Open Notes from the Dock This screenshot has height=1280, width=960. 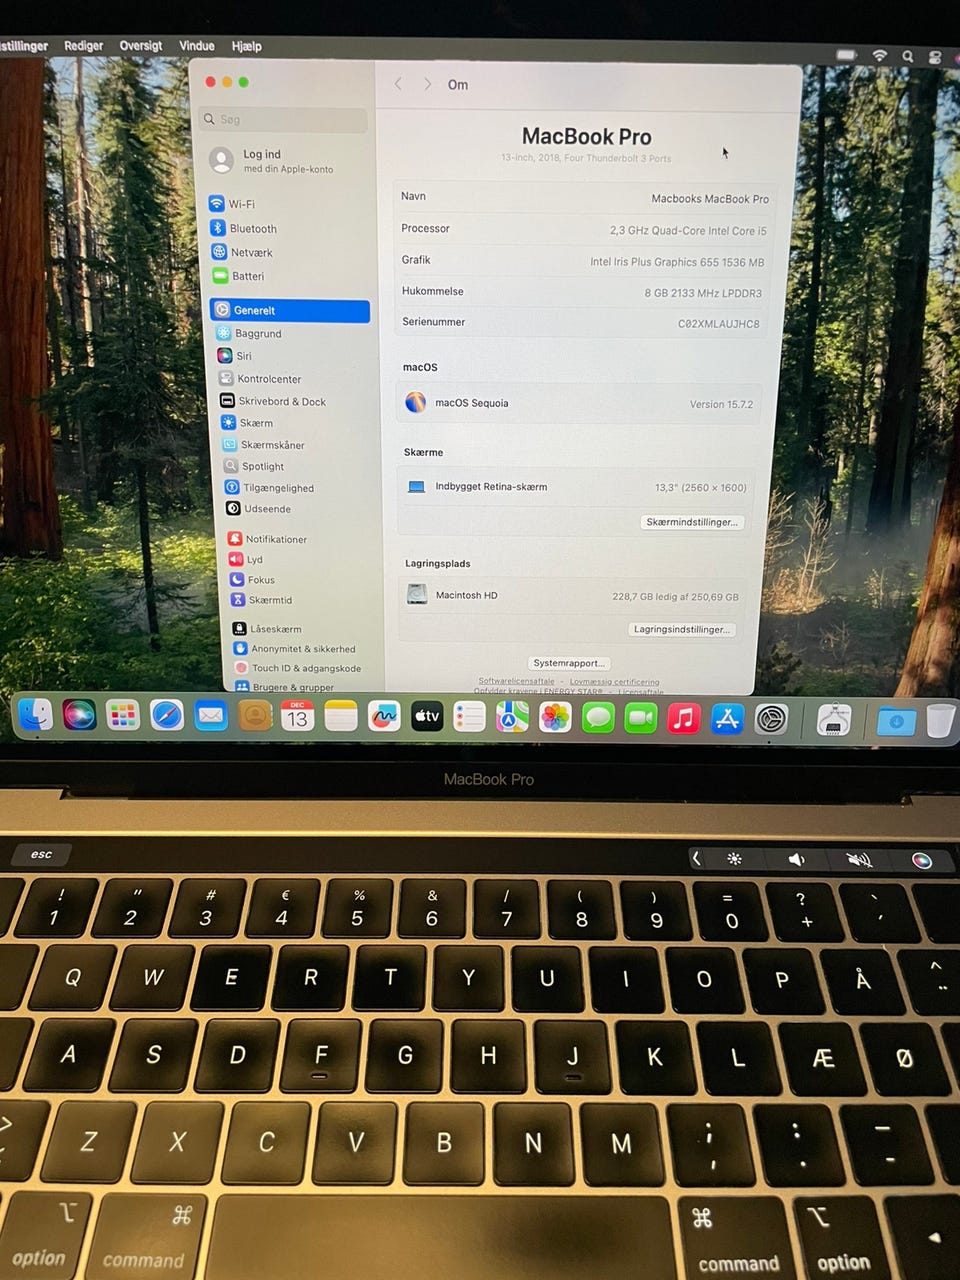point(341,716)
